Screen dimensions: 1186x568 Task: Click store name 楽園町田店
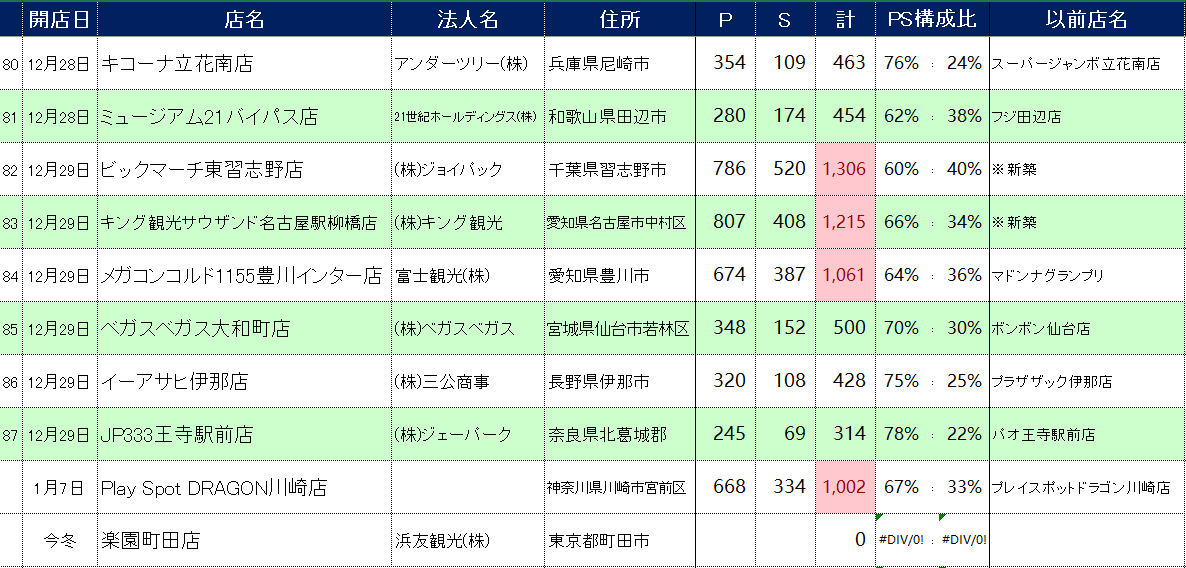click(151, 540)
